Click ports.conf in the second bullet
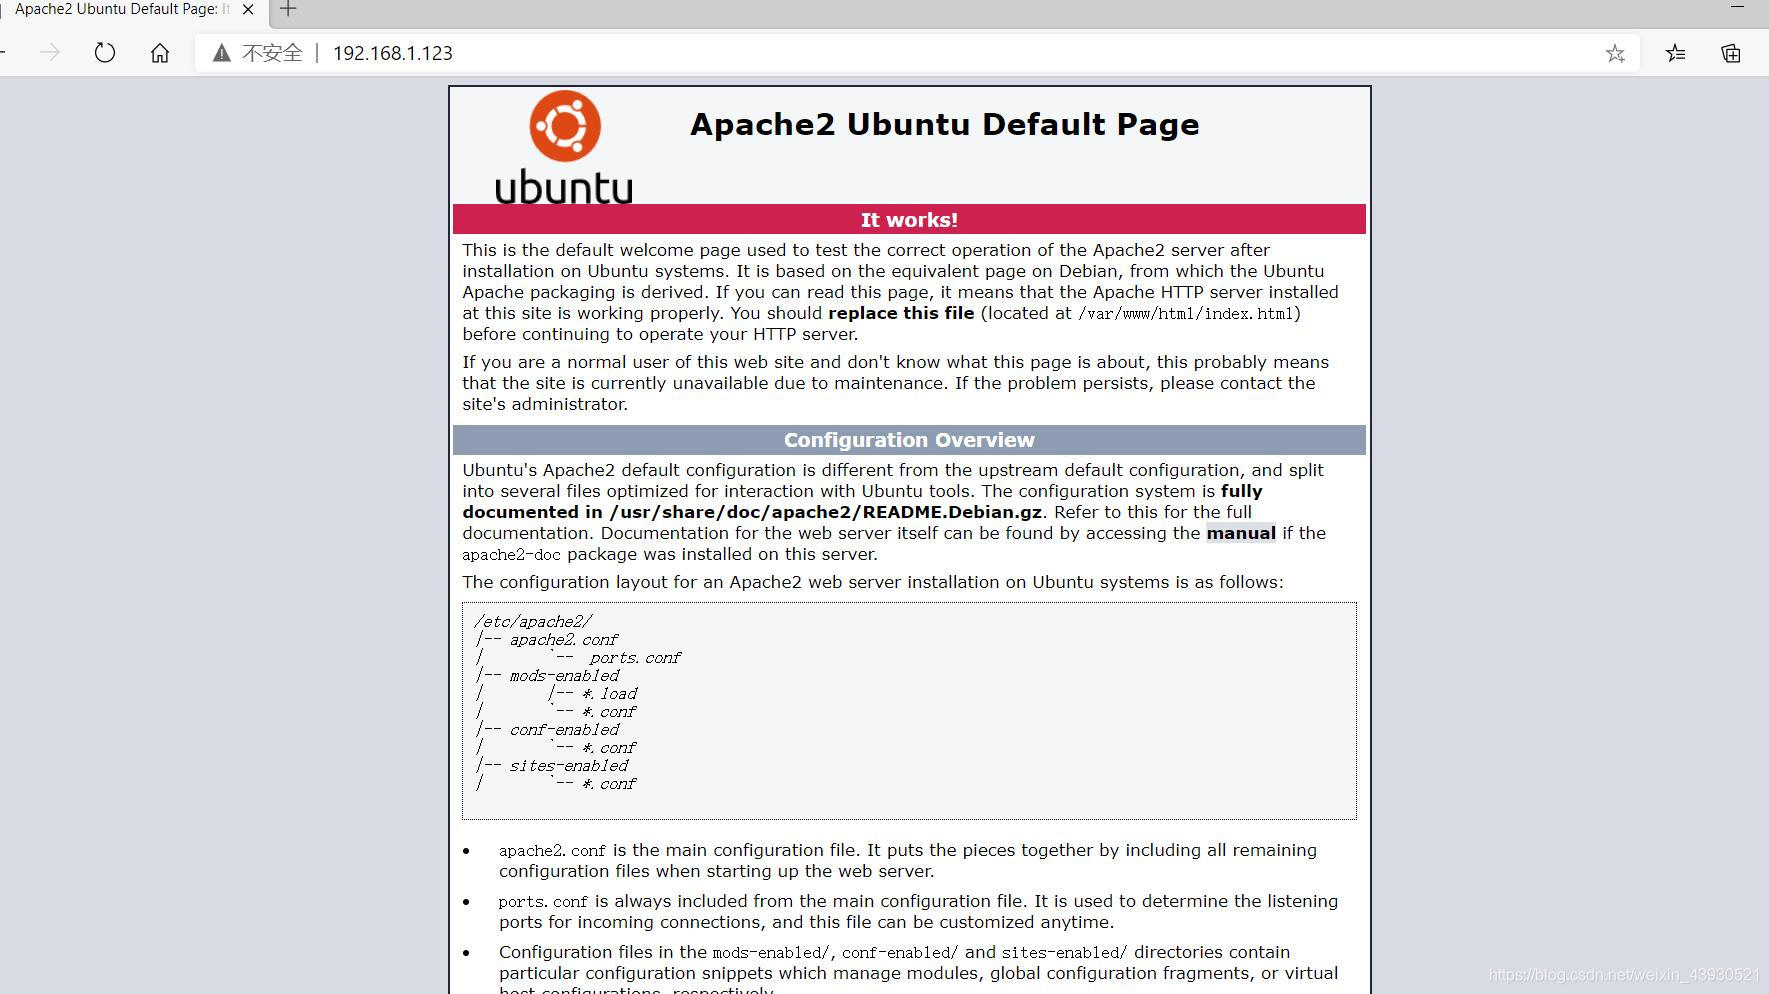The height and width of the screenshot is (994, 1769). tap(543, 902)
